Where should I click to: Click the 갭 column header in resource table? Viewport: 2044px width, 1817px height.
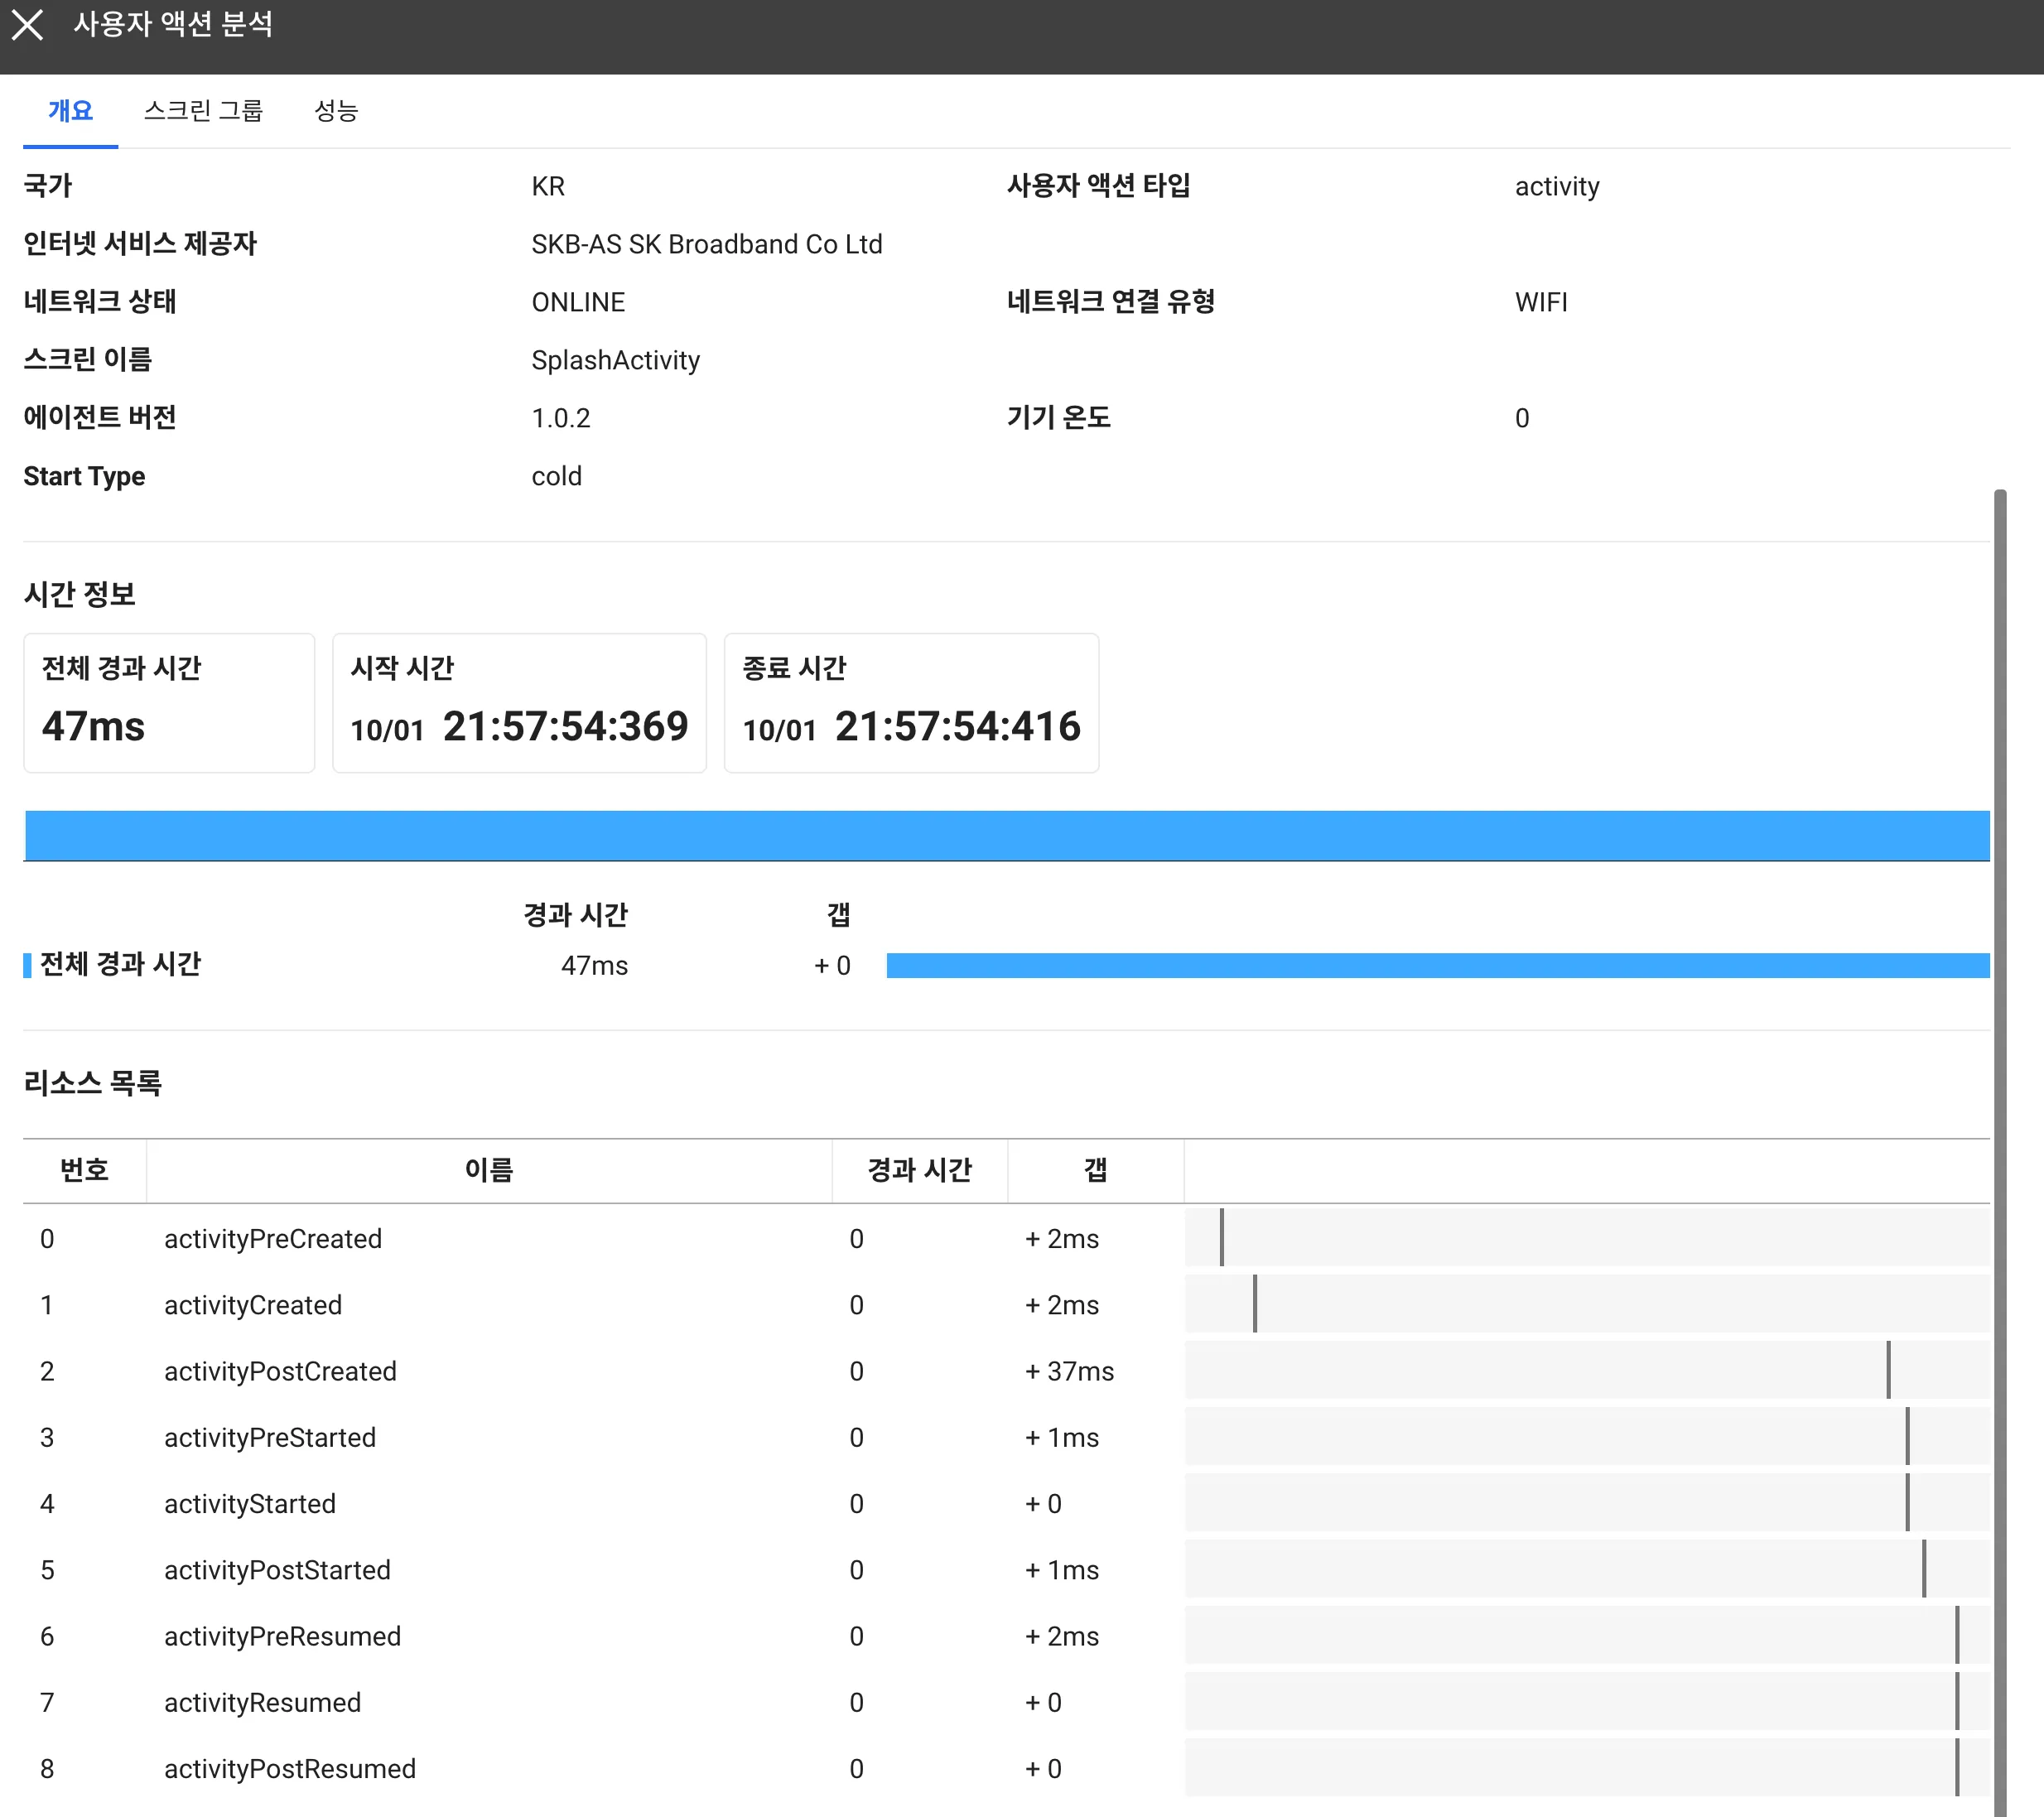[x=1095, y=1170]
